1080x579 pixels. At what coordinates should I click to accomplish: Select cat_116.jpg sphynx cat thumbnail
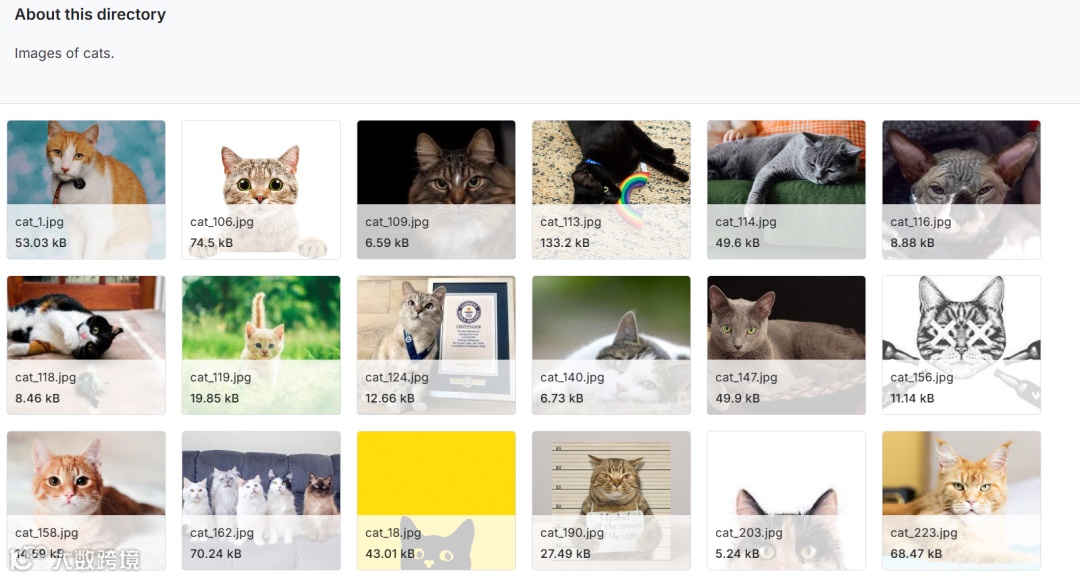[961, 190]
